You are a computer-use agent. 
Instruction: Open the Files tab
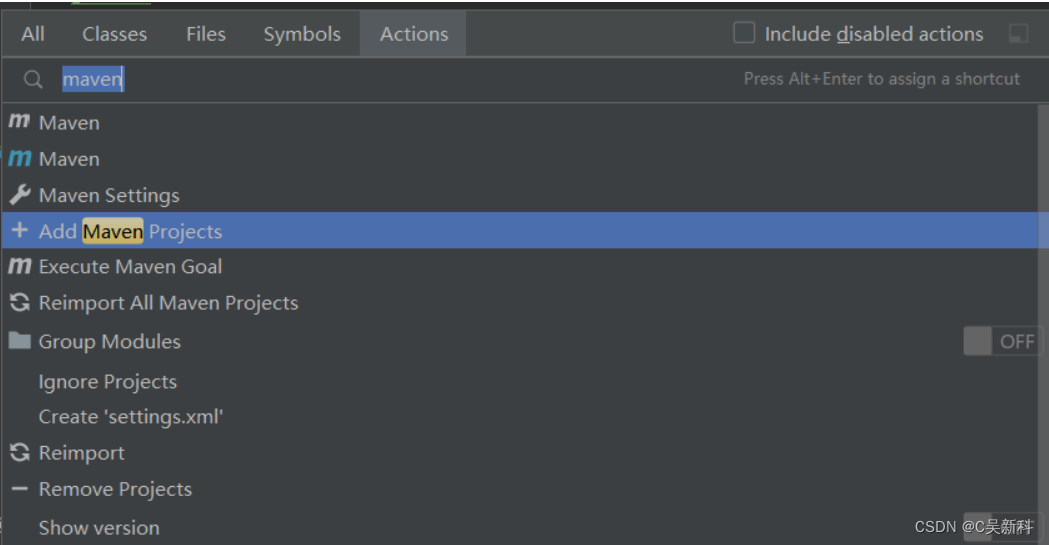tap(206, 34)
